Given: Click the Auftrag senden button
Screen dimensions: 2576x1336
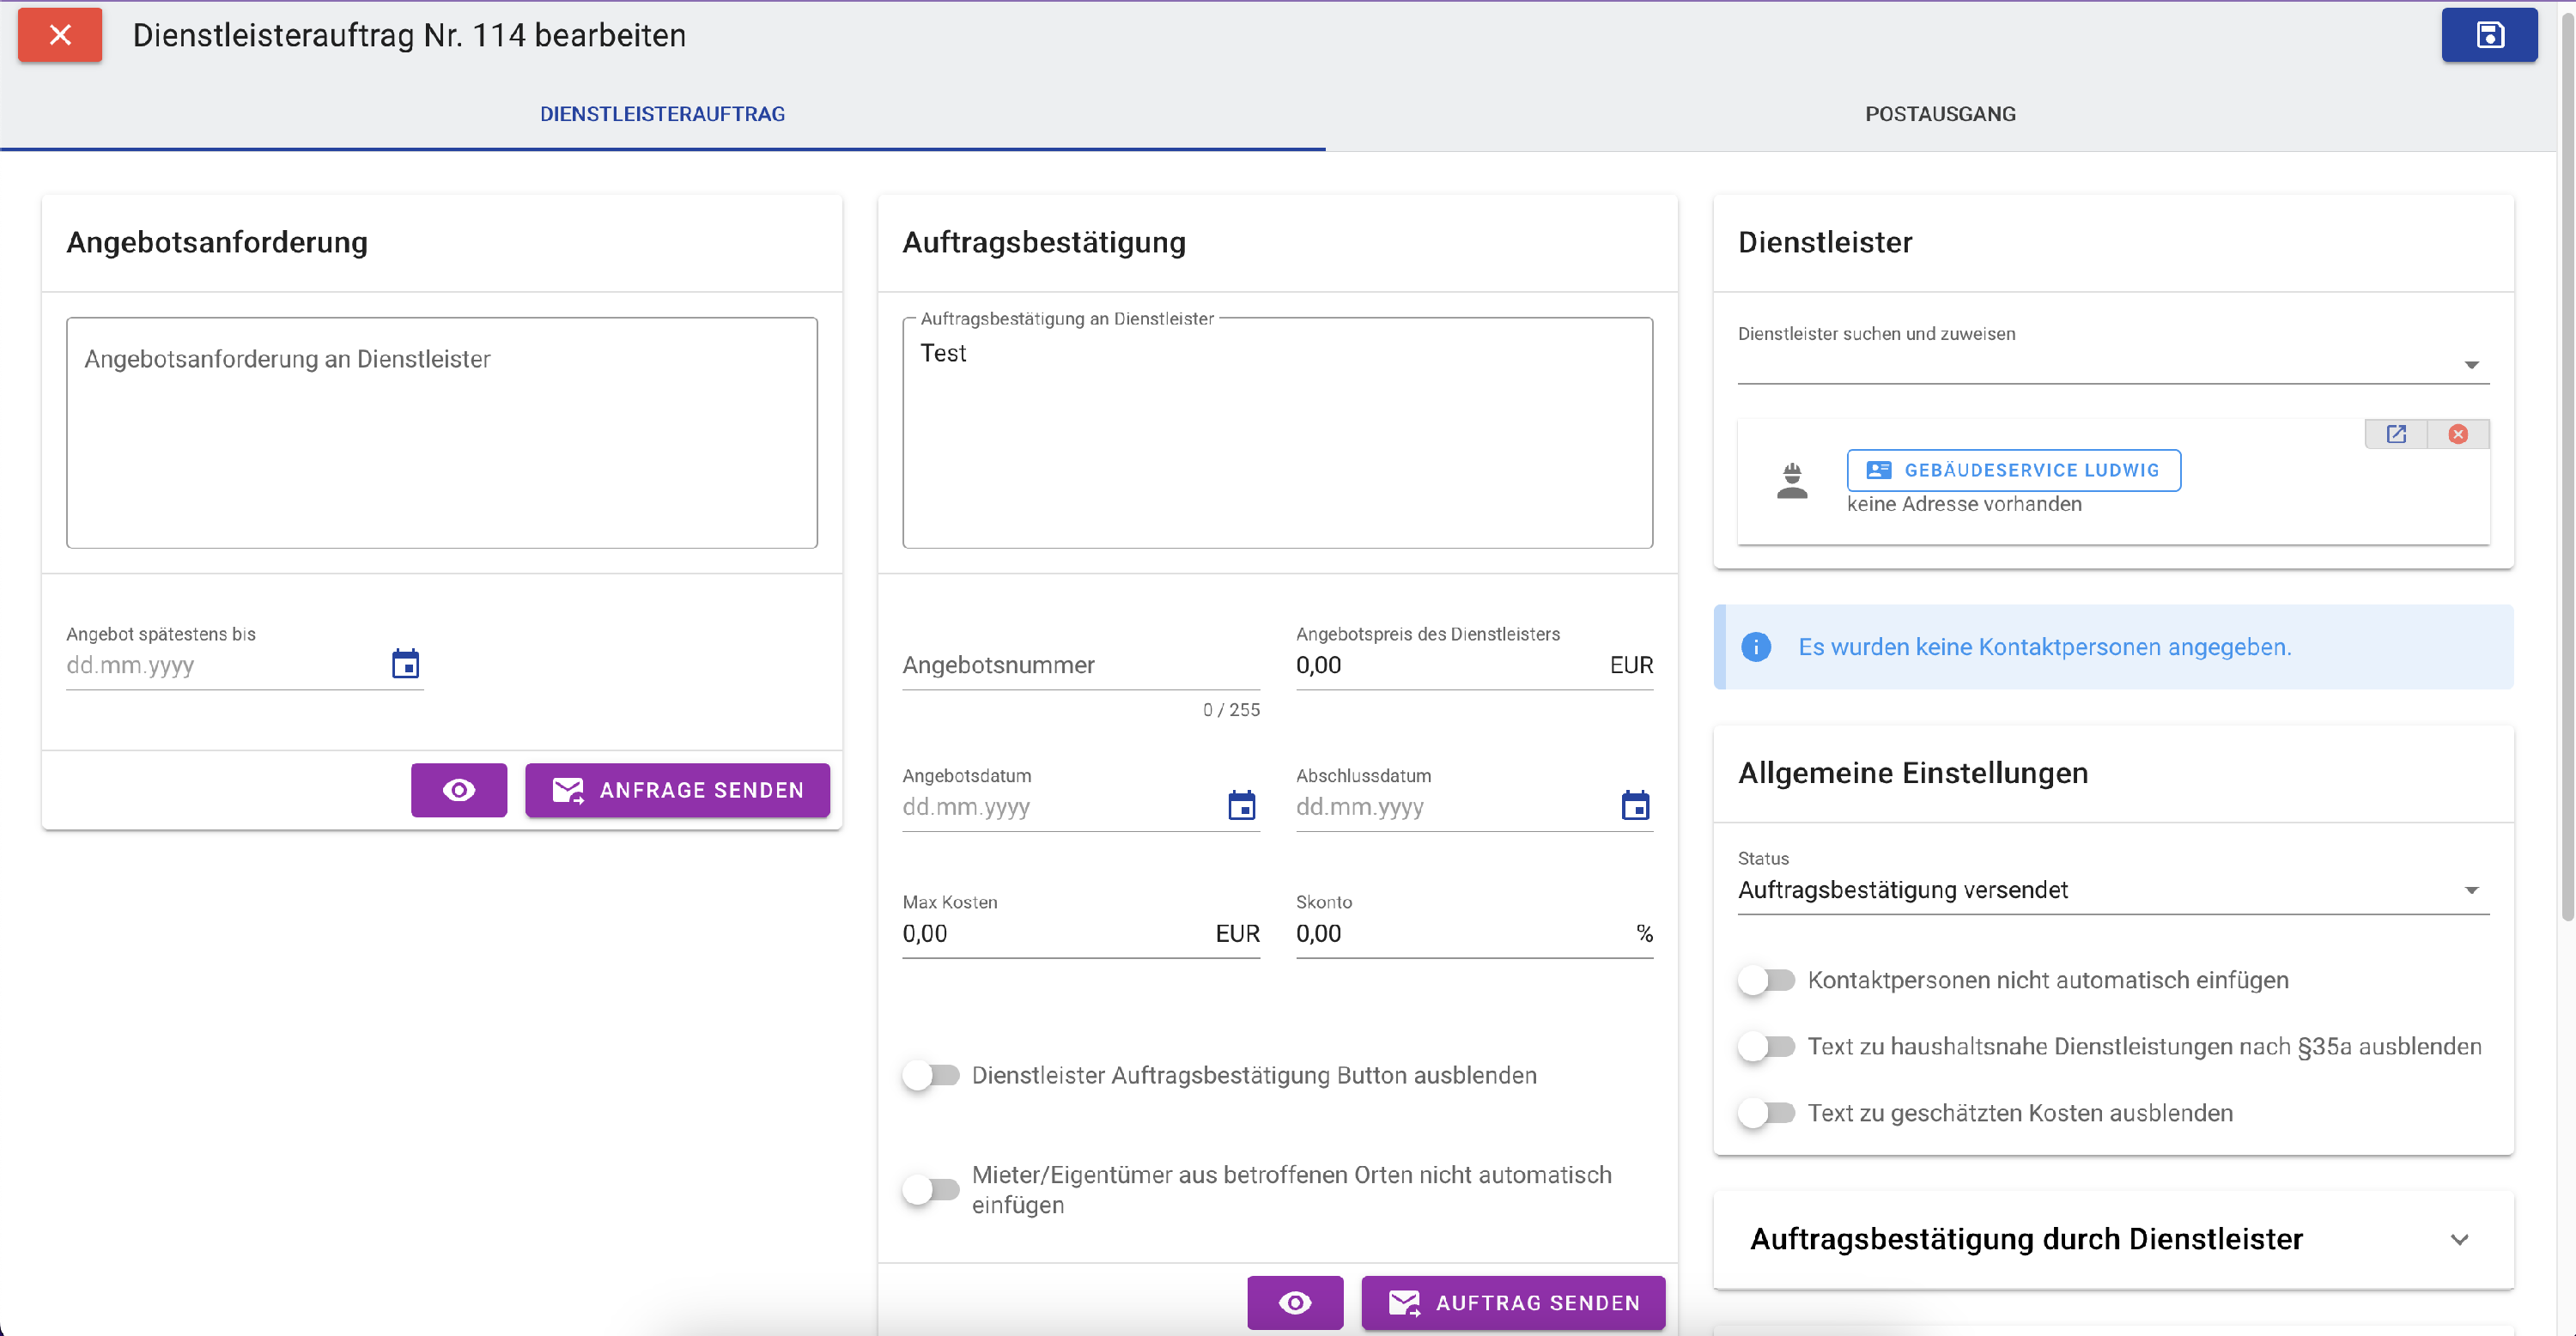Looking at the screenshot, I should coord(1513,1302).
